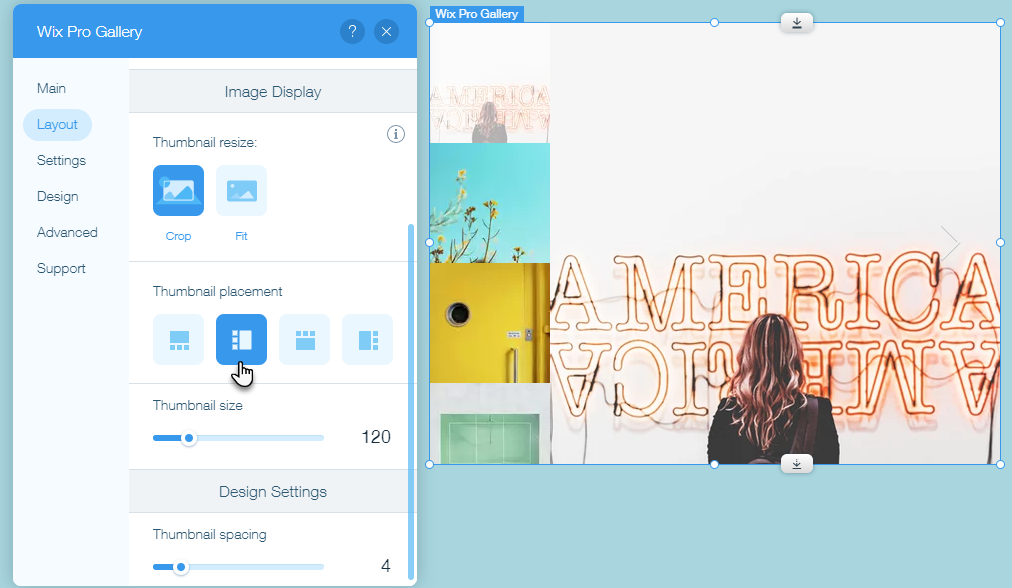Set thumbnail placement to bottom
This screenshot has width=1012, height=588.
[x=178, y=340]
